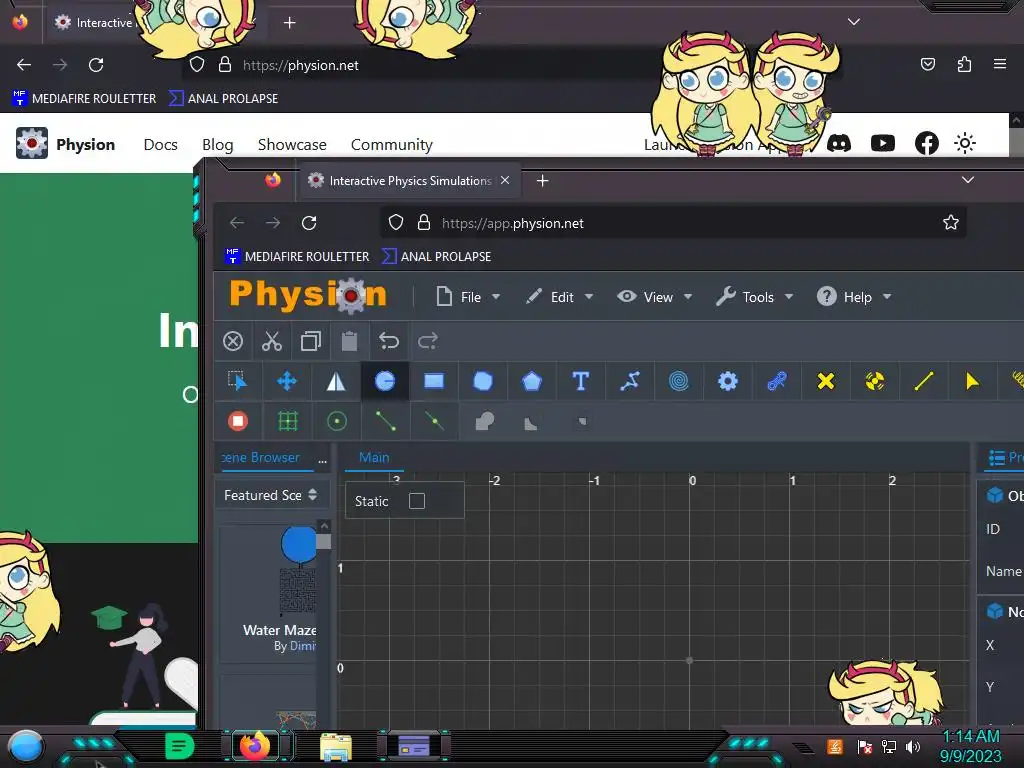Reload the app.physion.net page
The width and height of the screenshot is (1024, 768).
click(309, 223)
